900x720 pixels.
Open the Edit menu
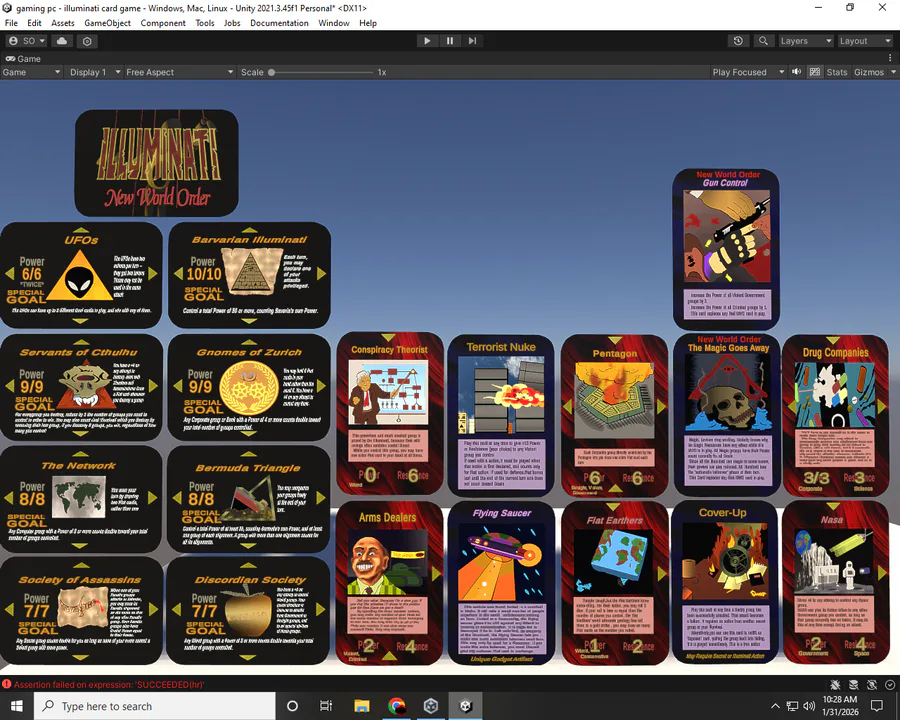click(34, 23)
